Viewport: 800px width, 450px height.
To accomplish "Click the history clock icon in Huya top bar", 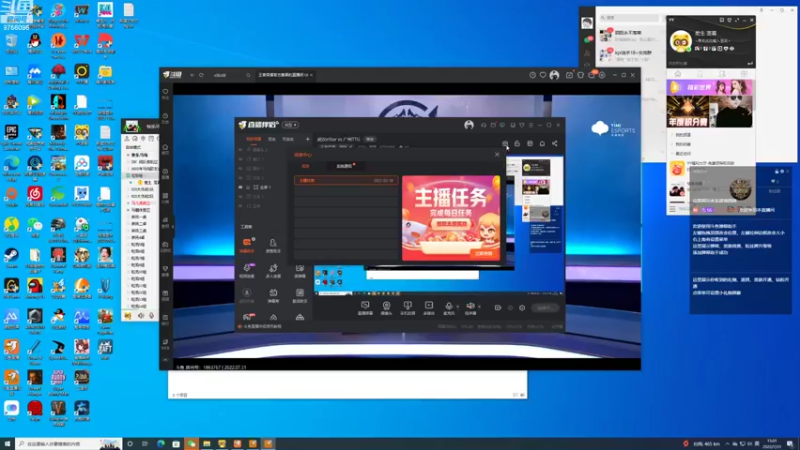I will coord(532,75).
